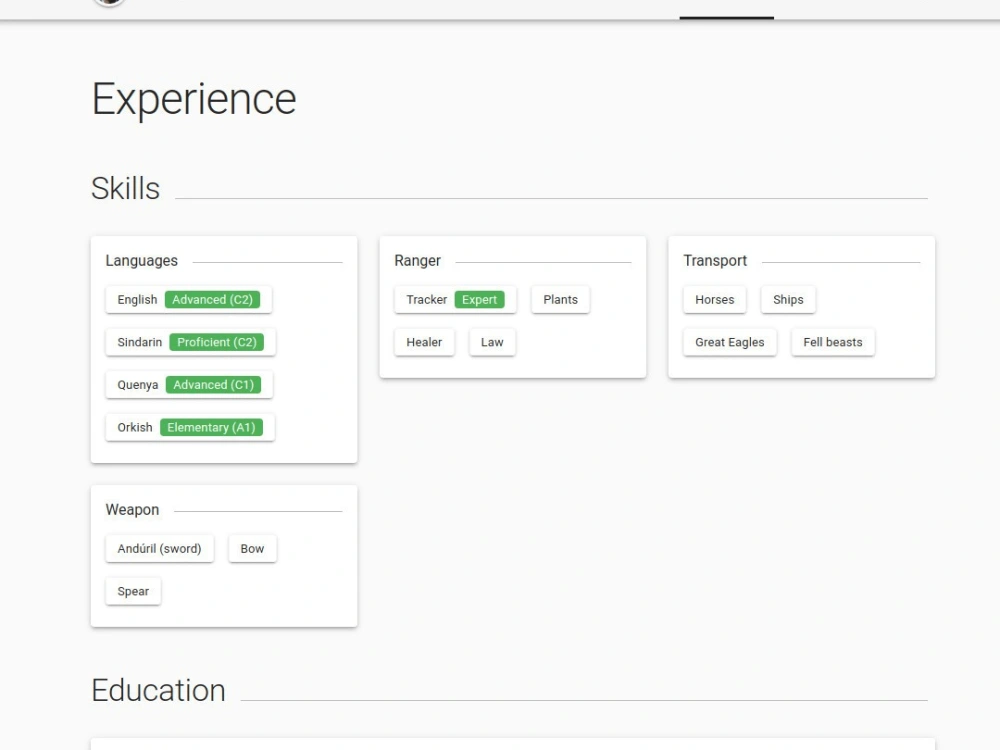
Task: Click the Law skill chip
Action: 492,342
